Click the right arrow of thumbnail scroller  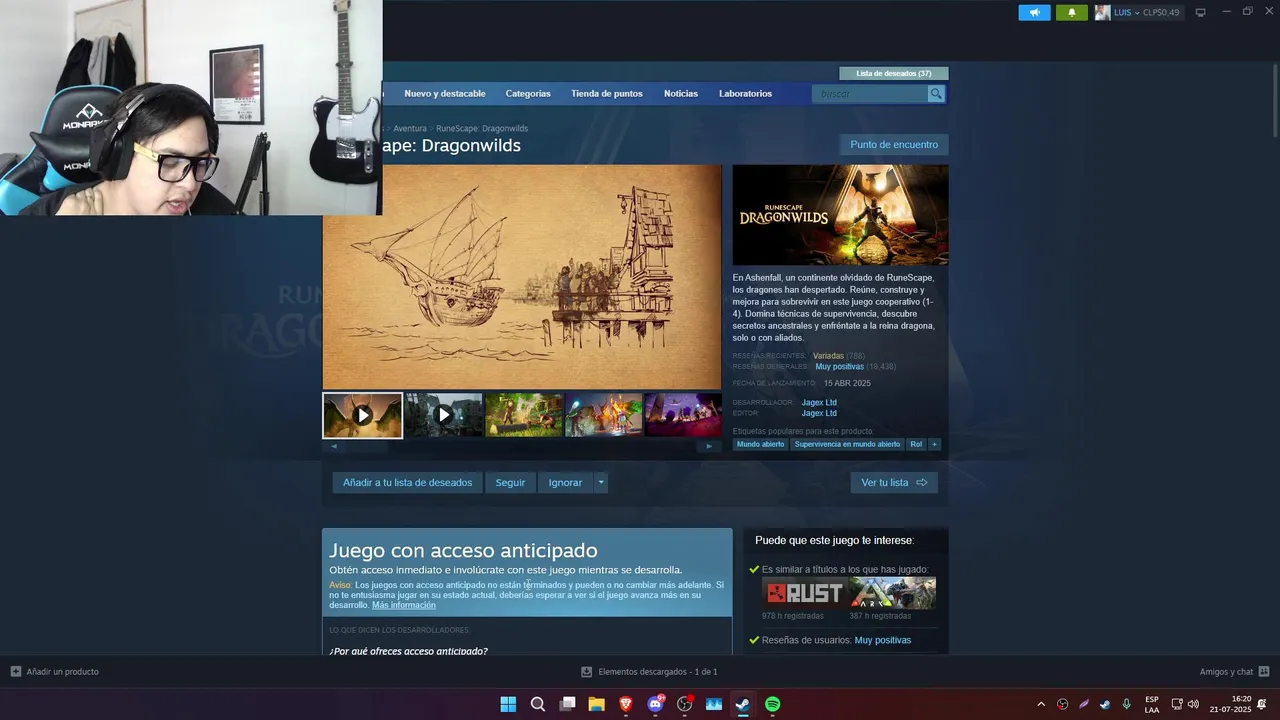tap(709, 446)
